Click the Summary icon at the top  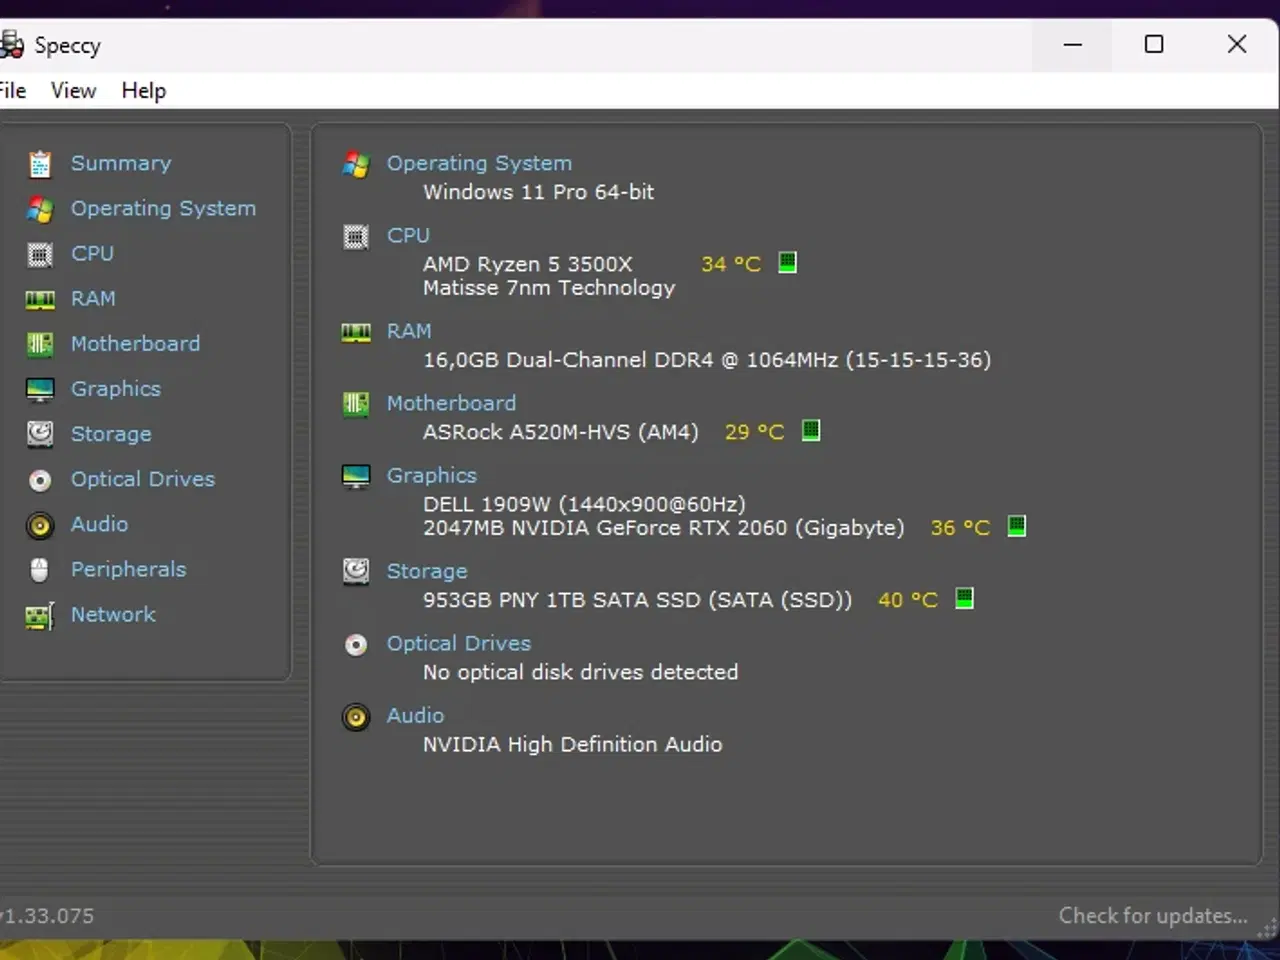pyautogui.click(x=39, y=163)
